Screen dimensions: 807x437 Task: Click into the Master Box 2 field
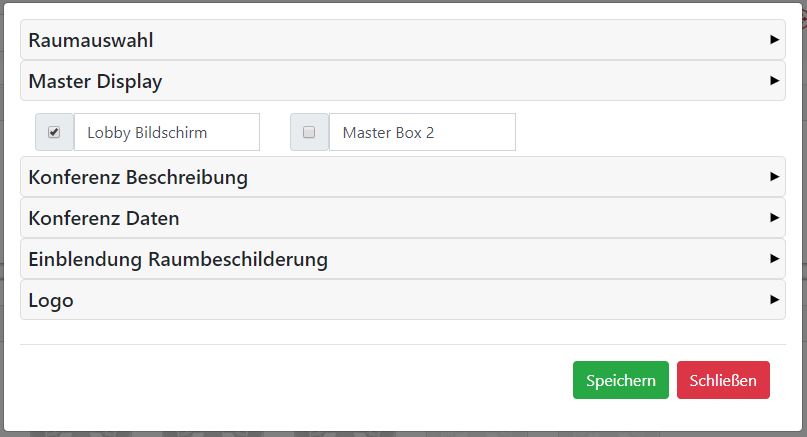tap(421, 132)
